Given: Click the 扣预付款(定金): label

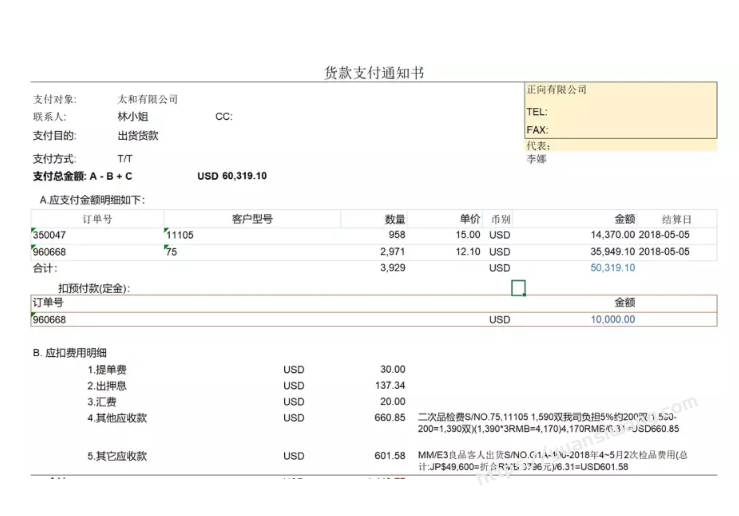Looking at the screenshot, I should pos(94,288).
